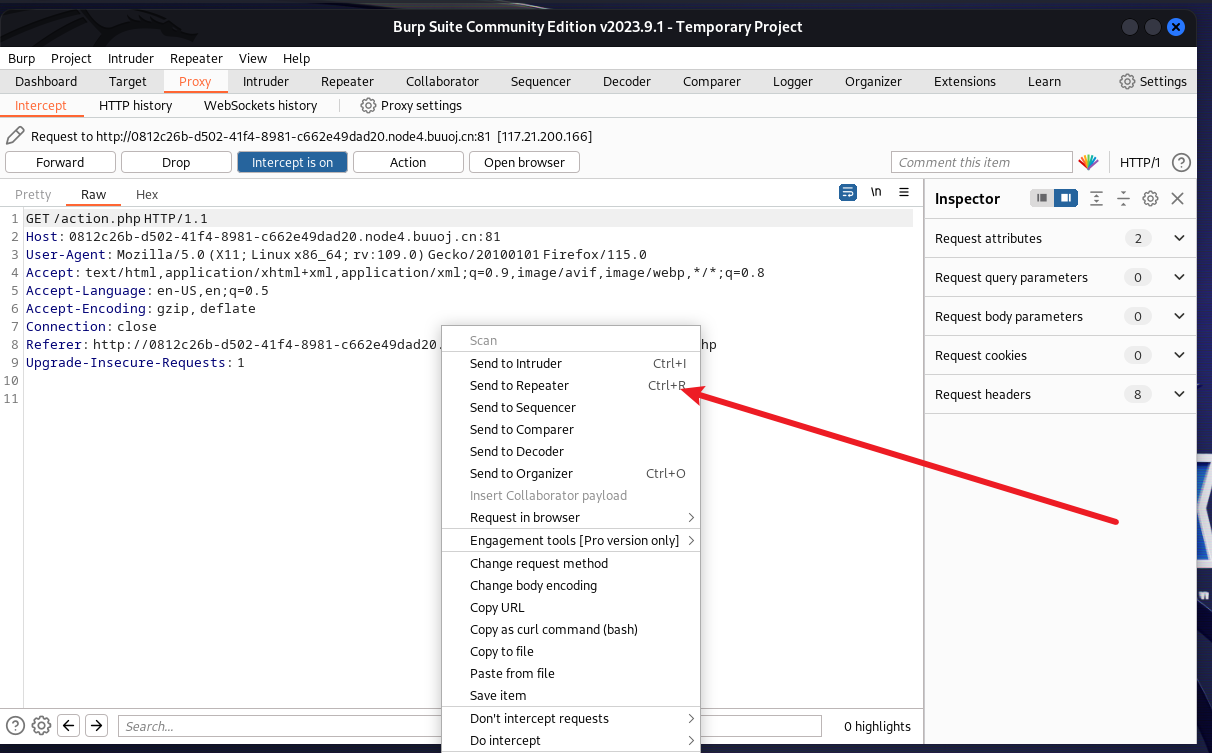Switch to the Decoder tool tab
Screen dimensions: 1212x753
click(627, 82)
